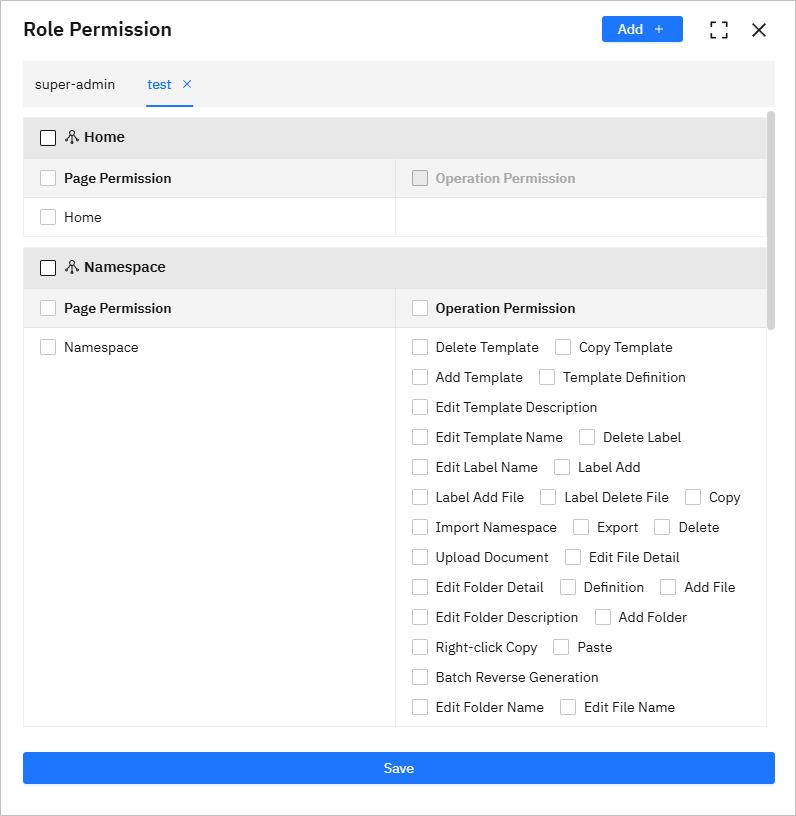
Task: Select all Namespace Operation Permission checkbox
Action: coord(420,308)
